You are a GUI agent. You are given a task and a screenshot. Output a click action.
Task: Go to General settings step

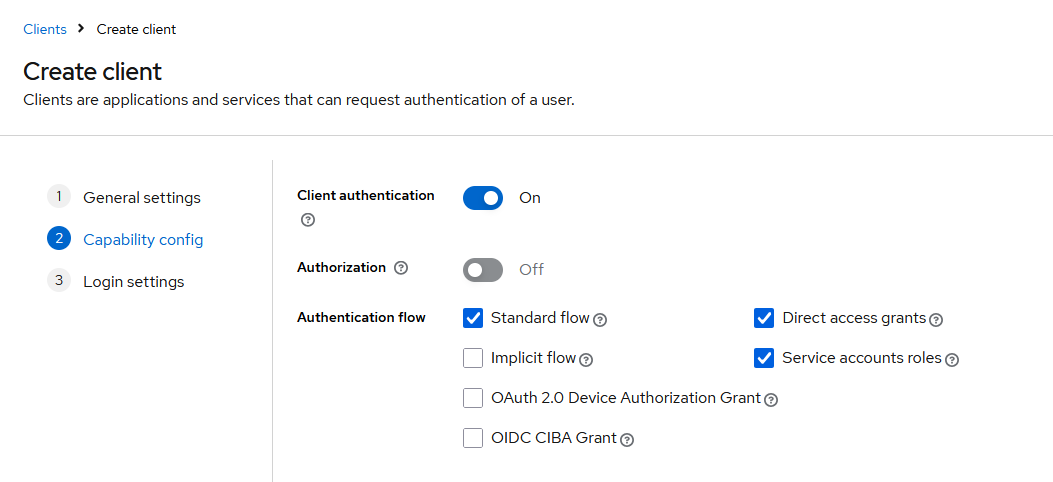pos(124,197)
